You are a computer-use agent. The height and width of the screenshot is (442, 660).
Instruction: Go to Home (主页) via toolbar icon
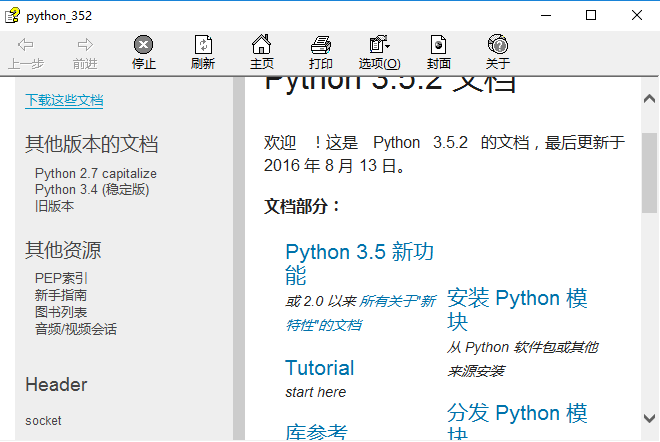coord(261,45)
